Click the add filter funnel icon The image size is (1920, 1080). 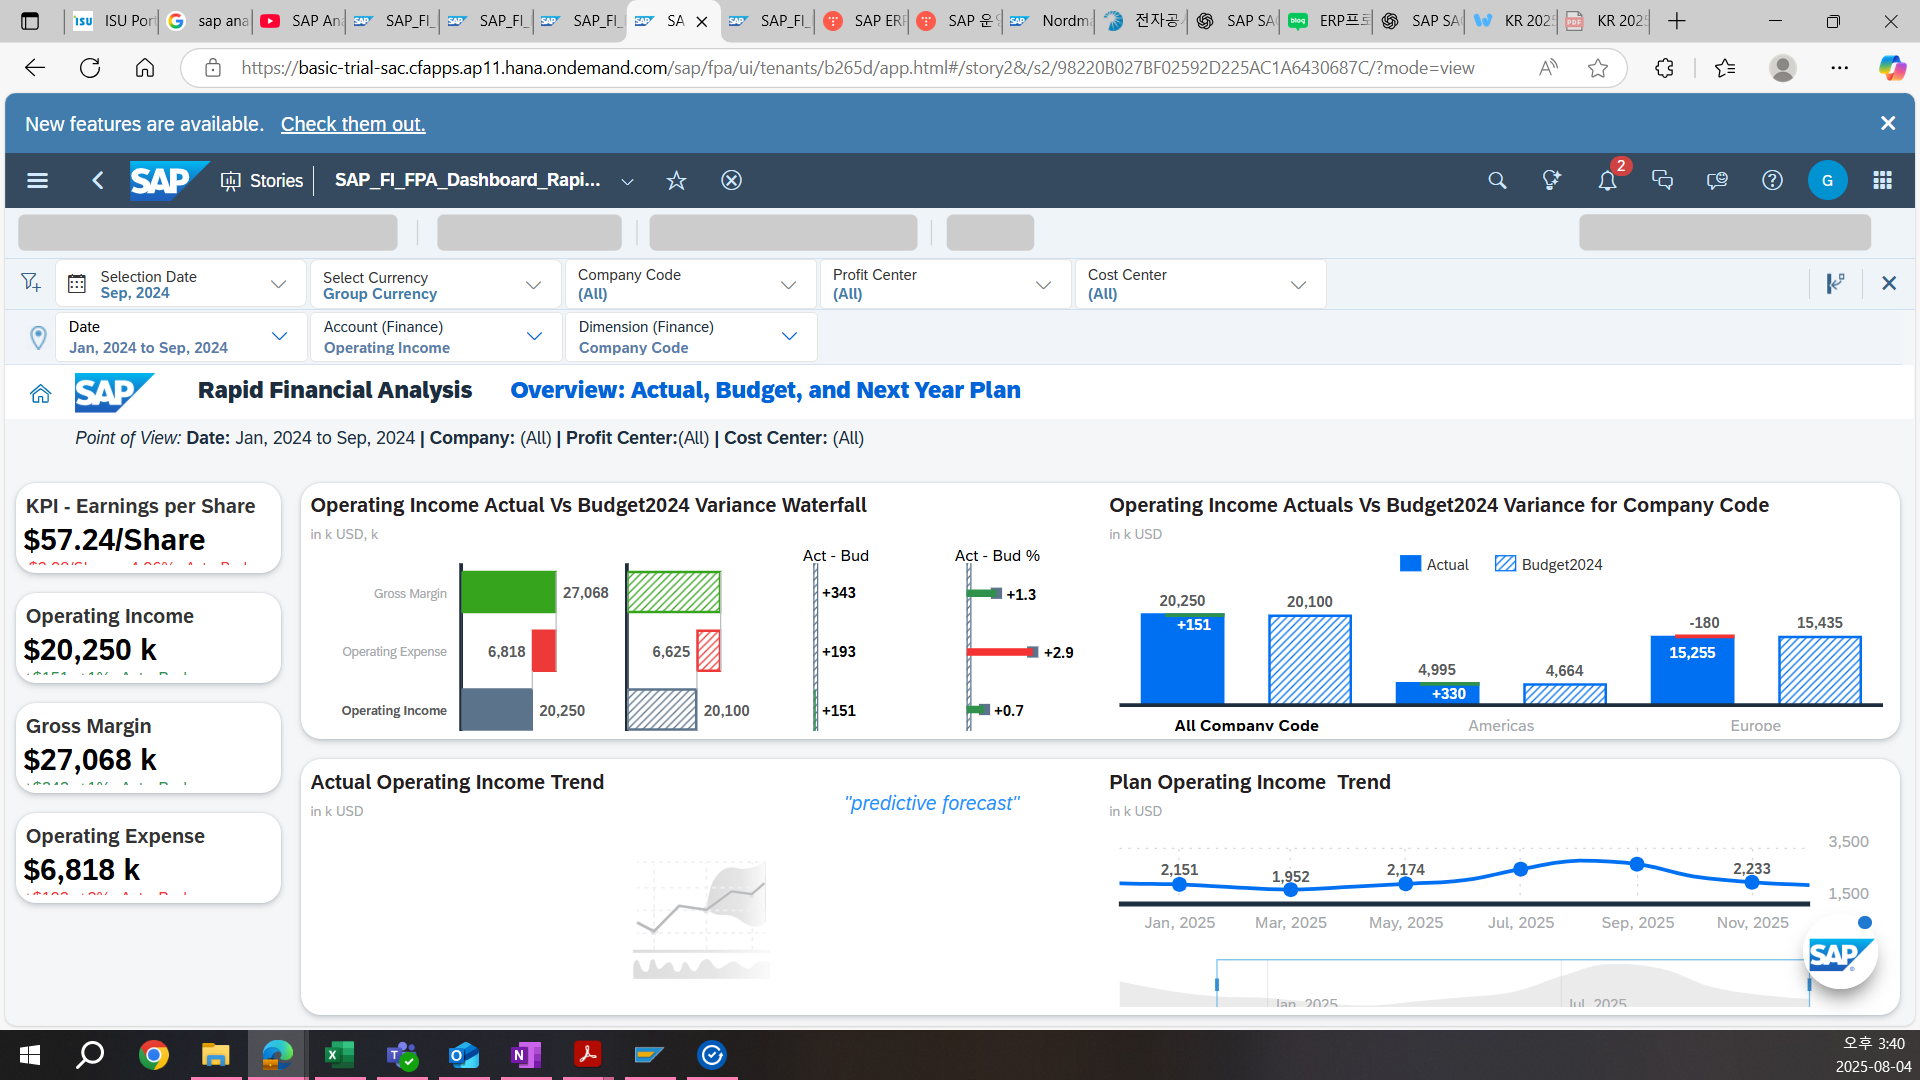coord(31,283)
